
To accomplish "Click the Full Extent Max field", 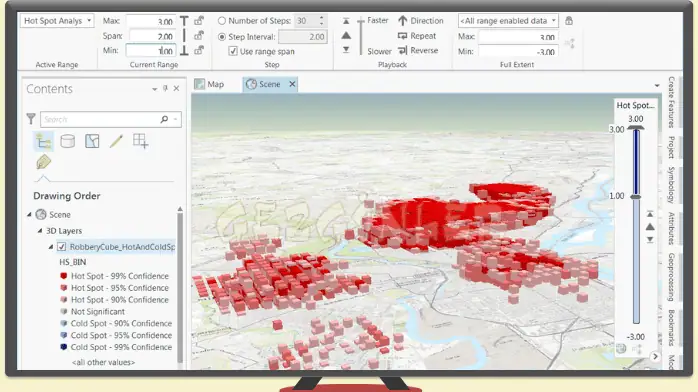I will [x=519, y=37].
